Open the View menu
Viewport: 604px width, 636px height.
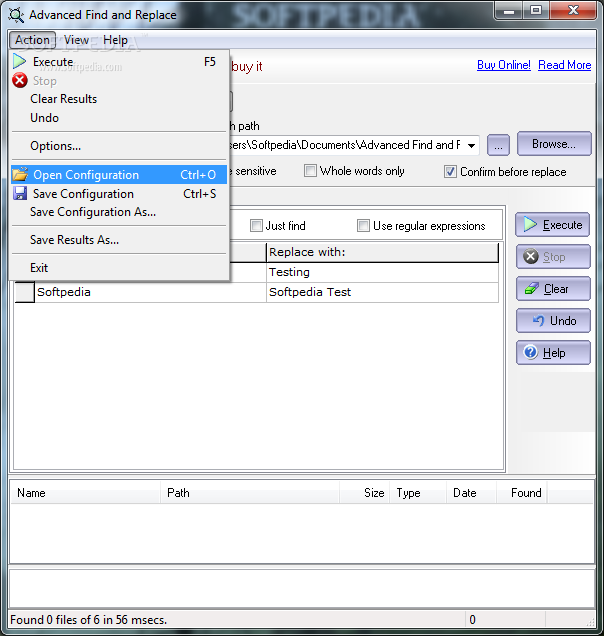coord(76,40)
